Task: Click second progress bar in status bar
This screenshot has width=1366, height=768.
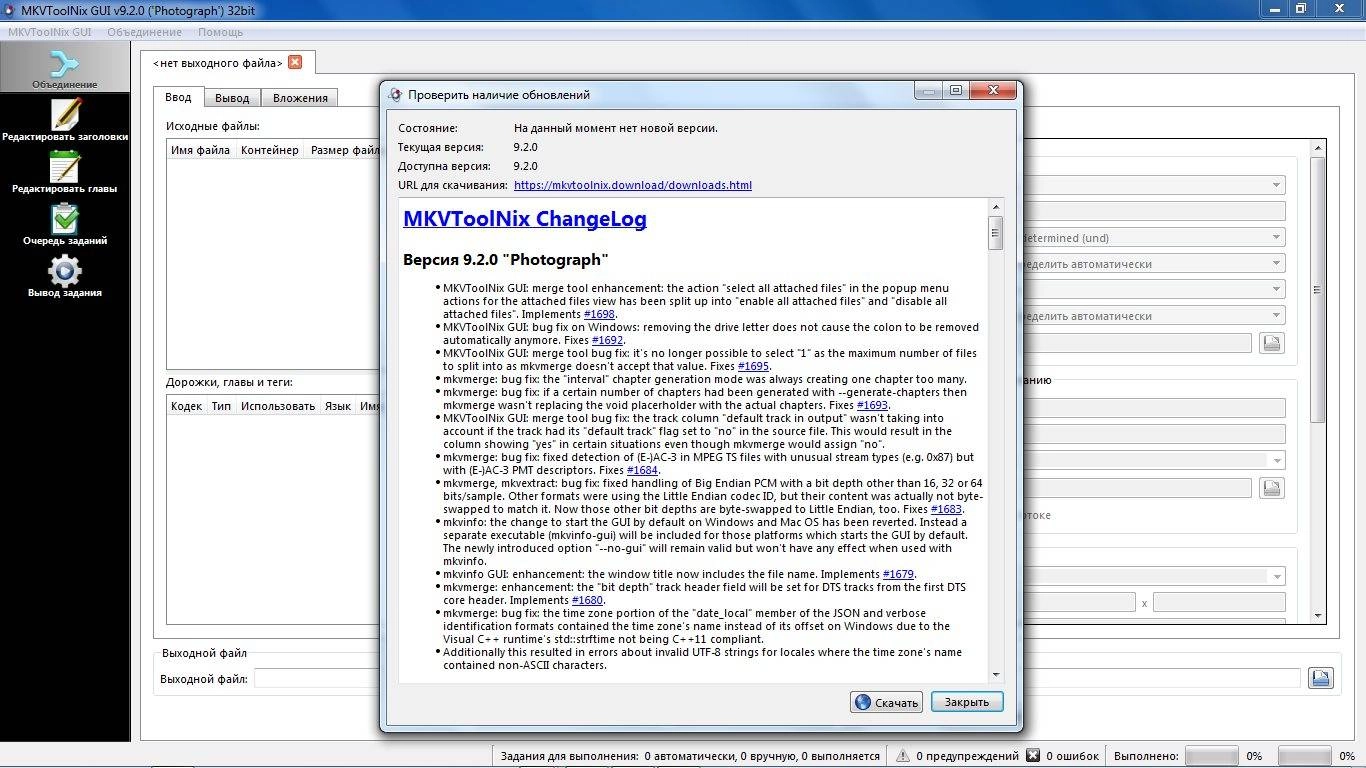Action: [1304, 756]
